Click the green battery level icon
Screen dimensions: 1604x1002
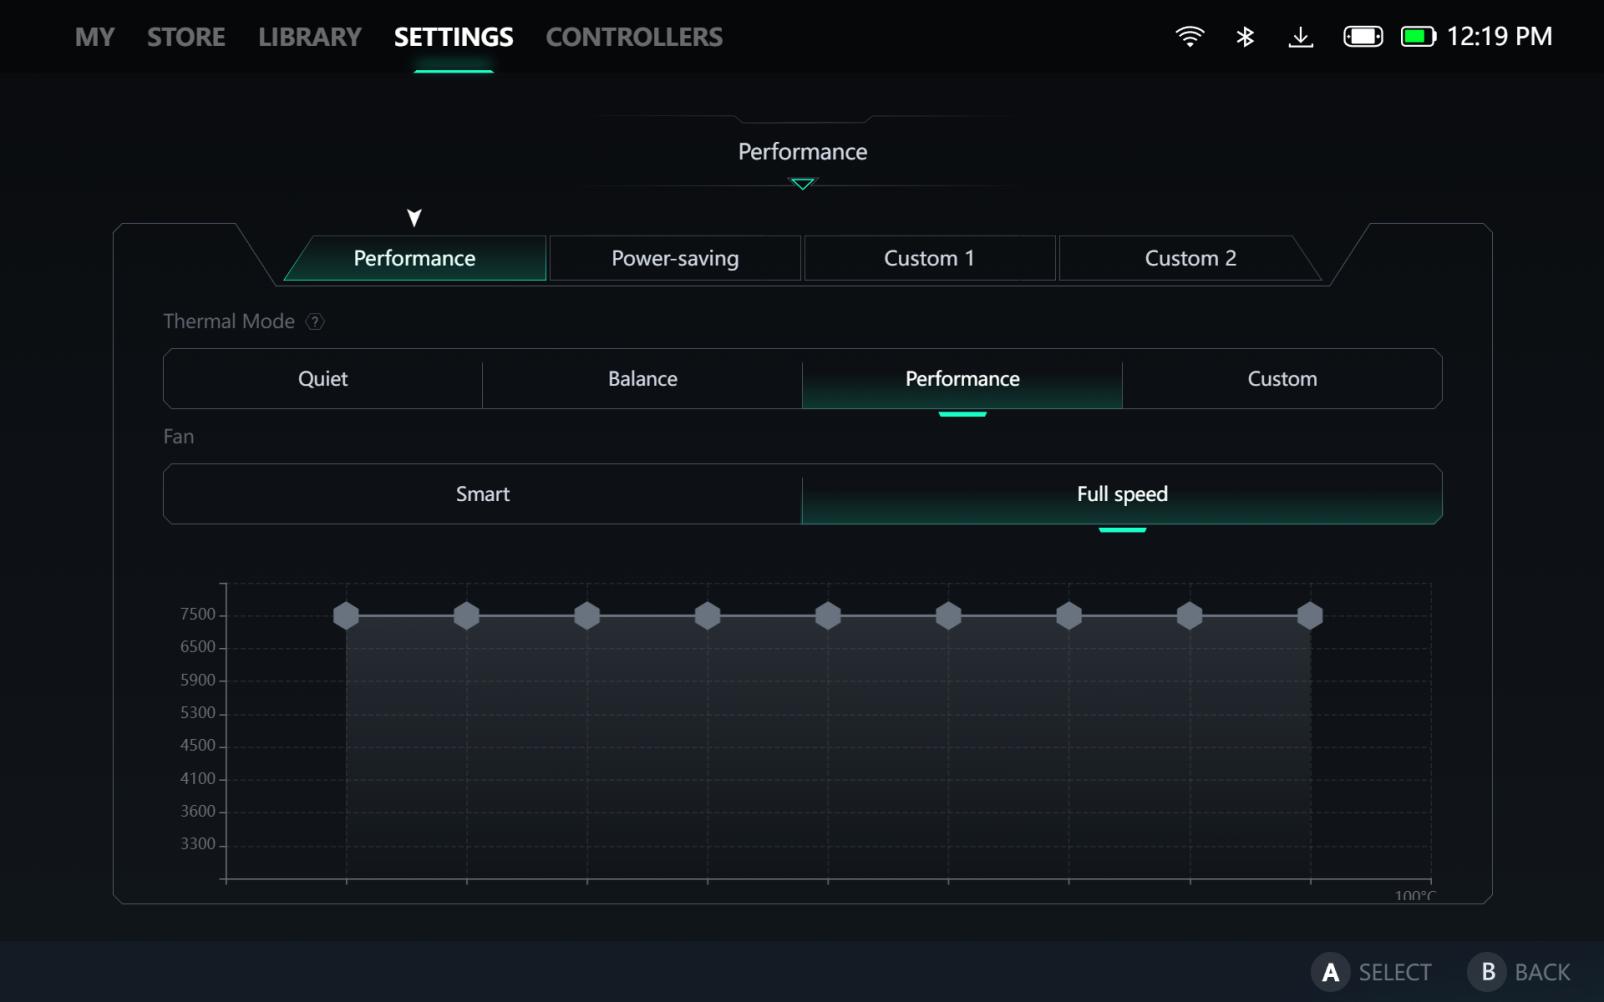(1417, 37)
